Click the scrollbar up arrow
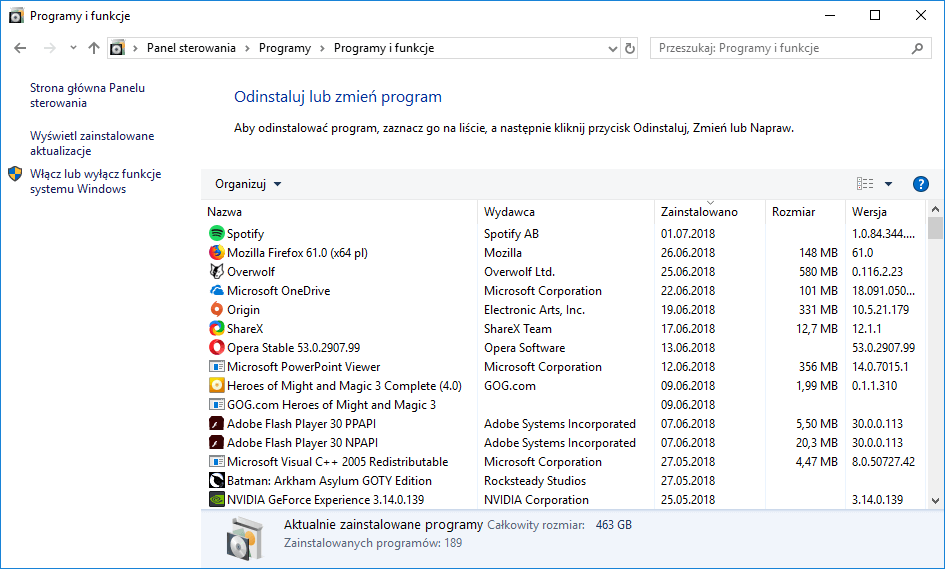Viewport: 945px width, 569px height. coord(935,209)
